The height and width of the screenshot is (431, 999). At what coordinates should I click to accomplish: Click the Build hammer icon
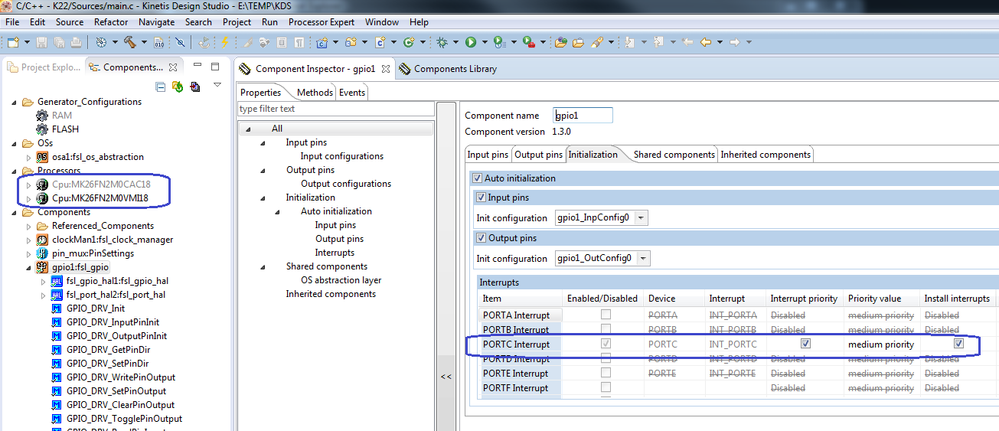[129, 42]
